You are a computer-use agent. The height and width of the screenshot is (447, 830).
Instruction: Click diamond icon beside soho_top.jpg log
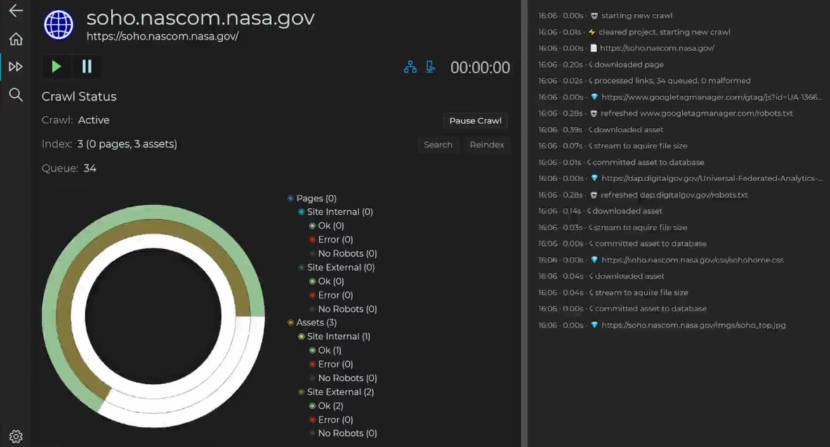click(594, 325)
